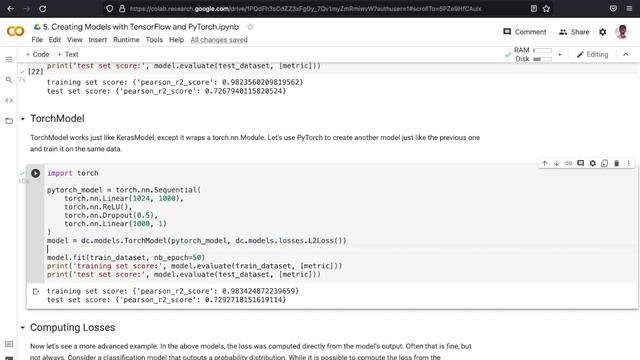The image size is (640, 360).
Task: Bookmark this page with the star icon
Action: [x=546, y=8]
